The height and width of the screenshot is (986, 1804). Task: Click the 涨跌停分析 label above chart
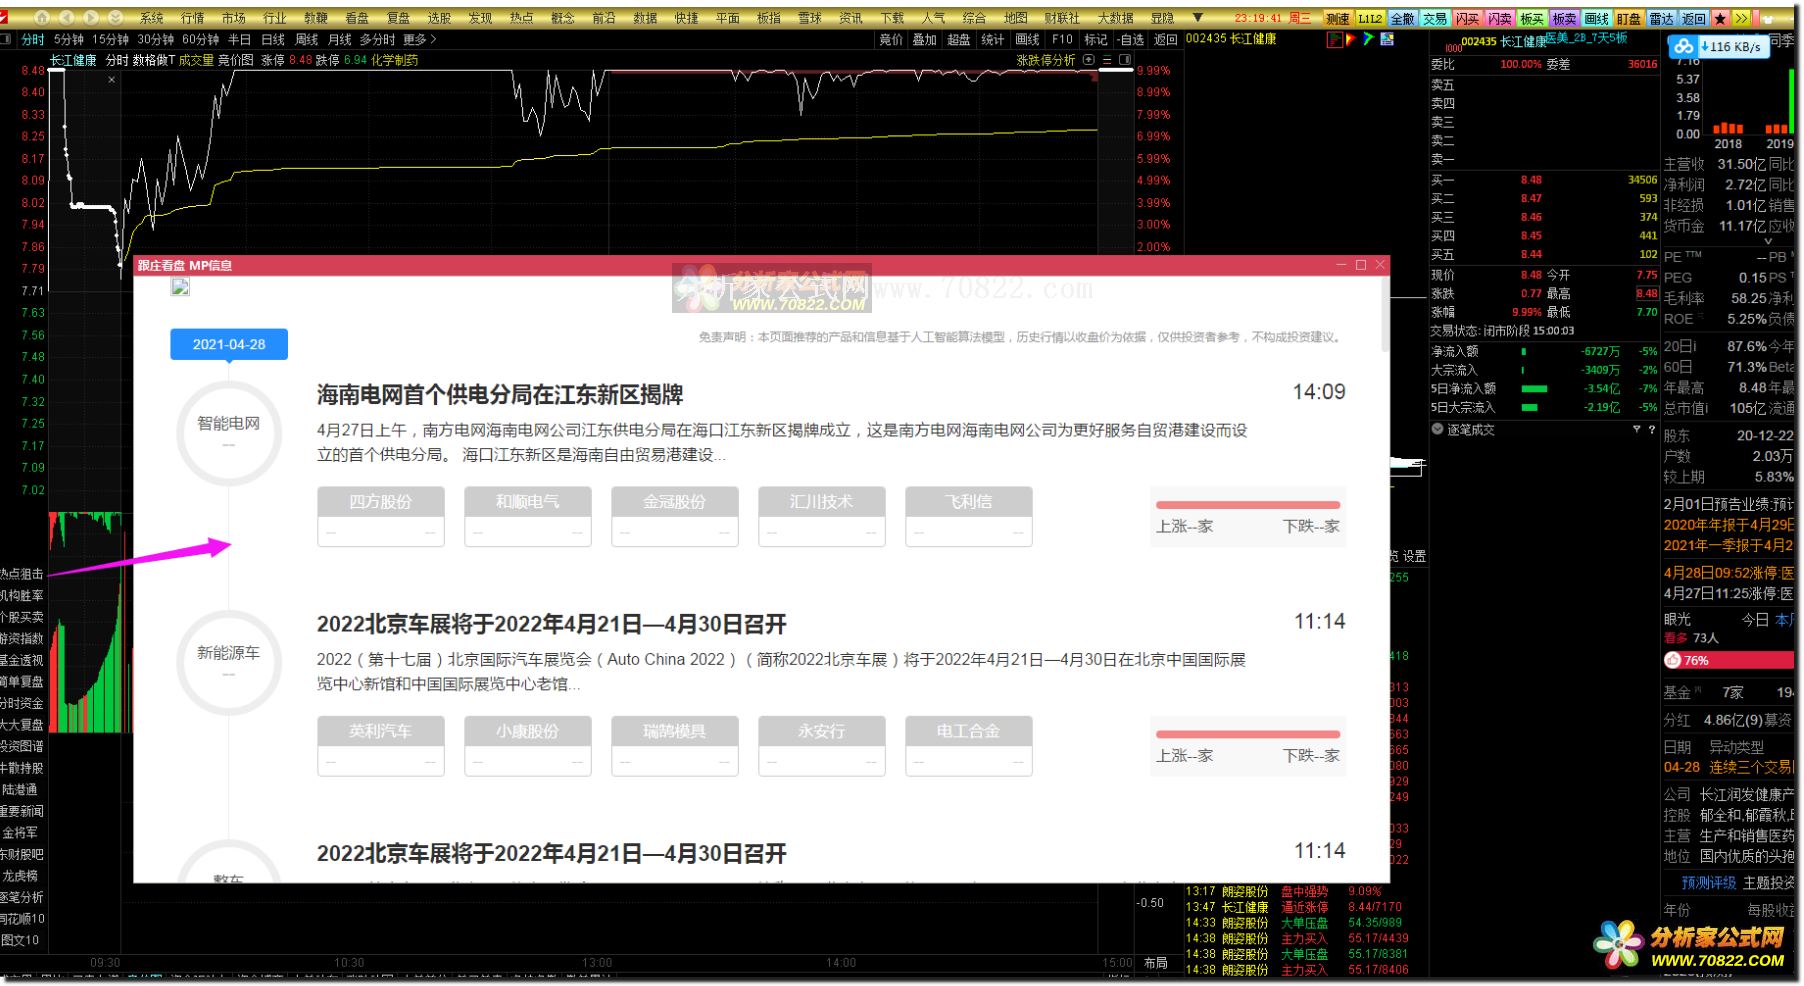(x=1046, y=60)
